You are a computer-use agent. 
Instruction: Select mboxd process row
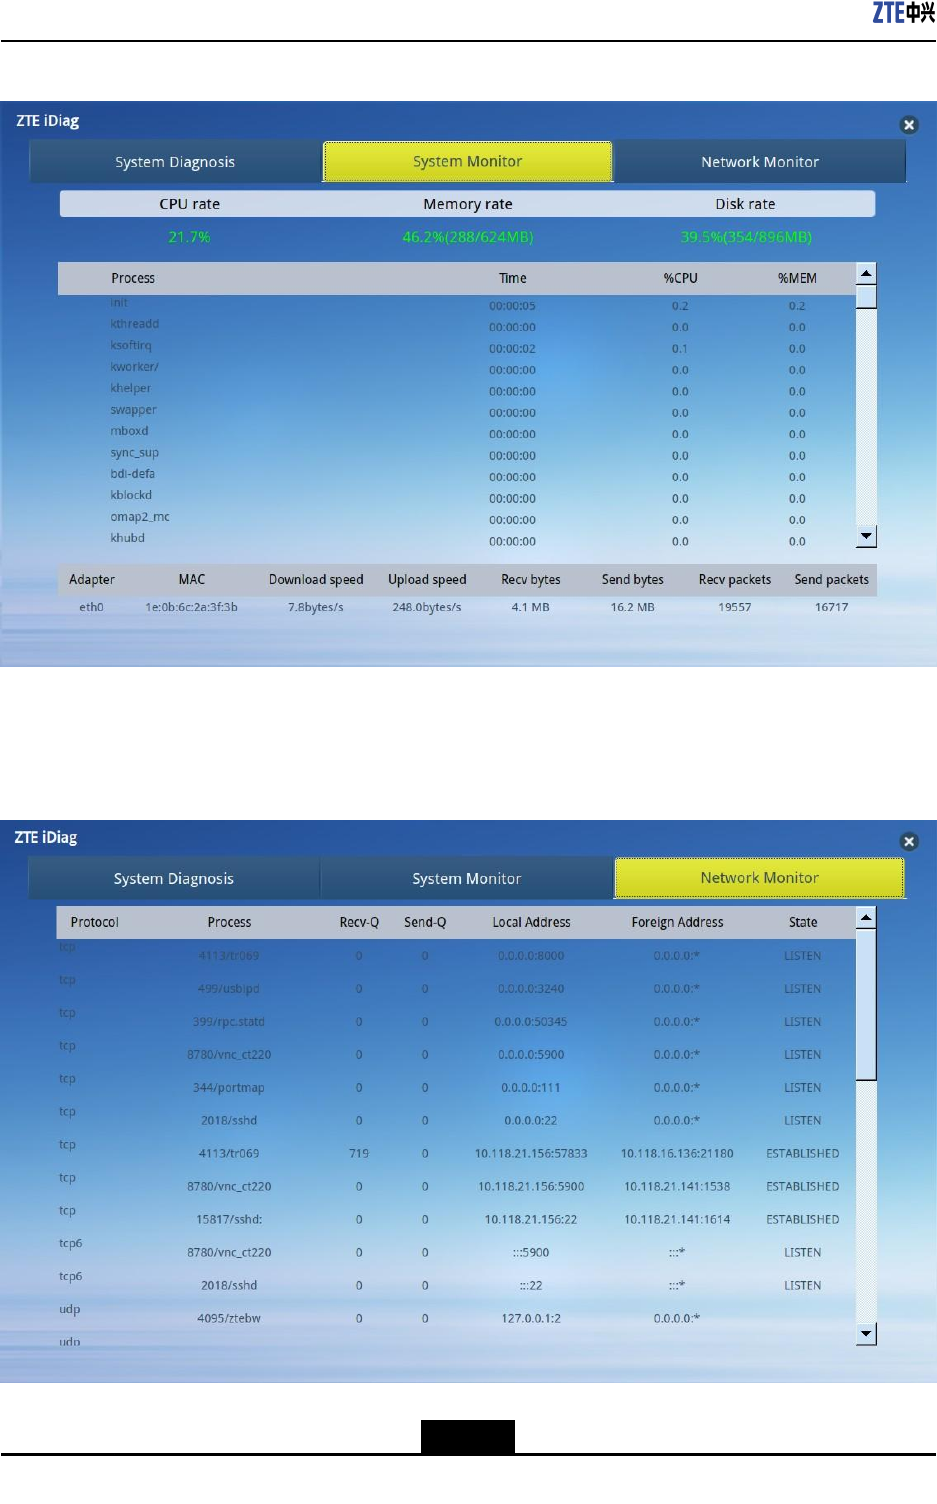(457, 433)
